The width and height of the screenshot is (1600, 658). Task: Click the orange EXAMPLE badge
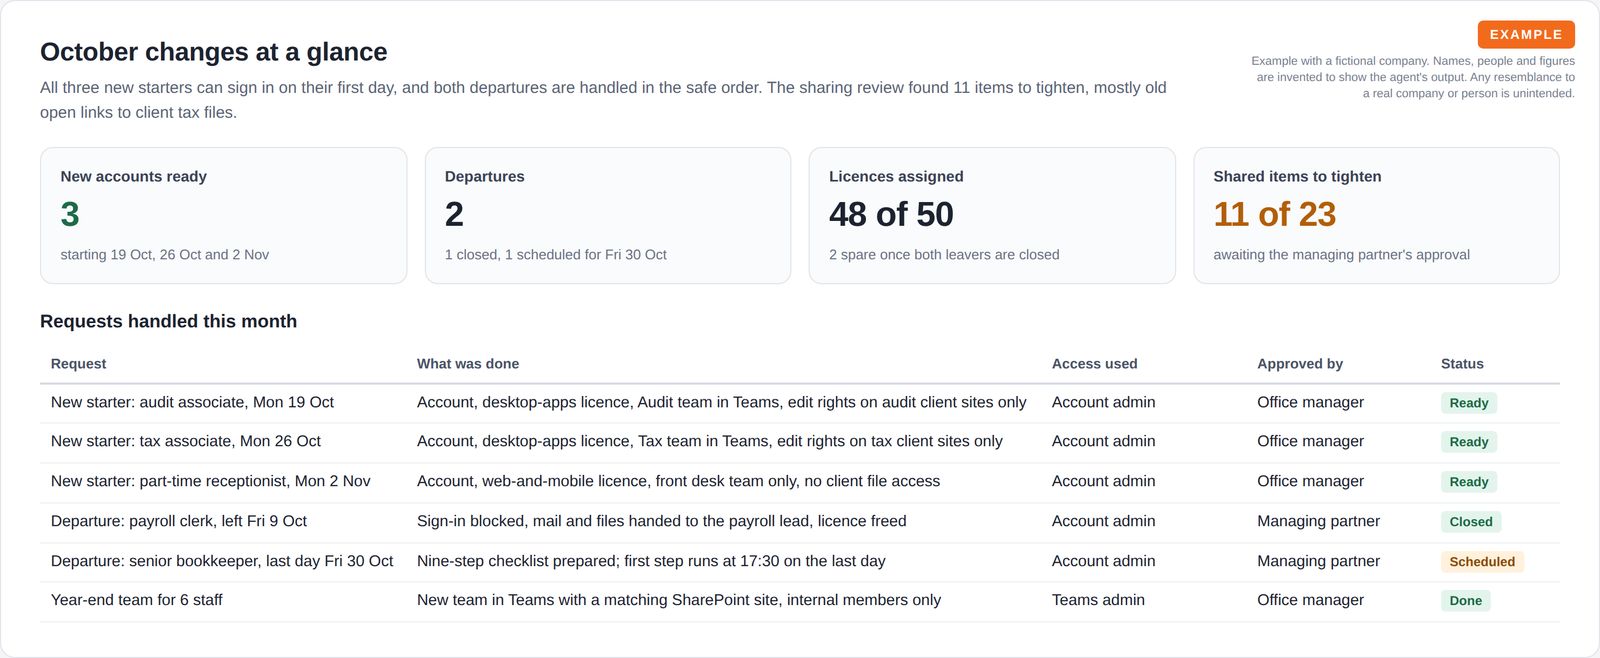coord(1526,34)
